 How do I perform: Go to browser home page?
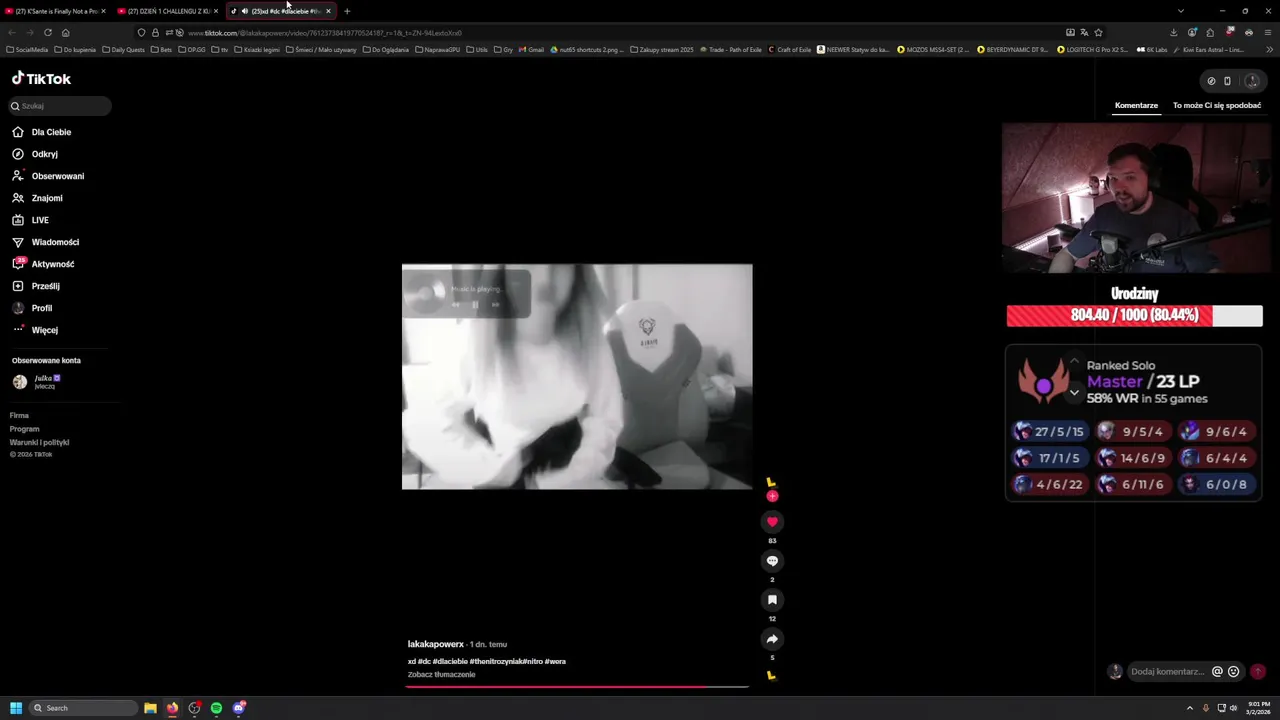click(66, 32)
